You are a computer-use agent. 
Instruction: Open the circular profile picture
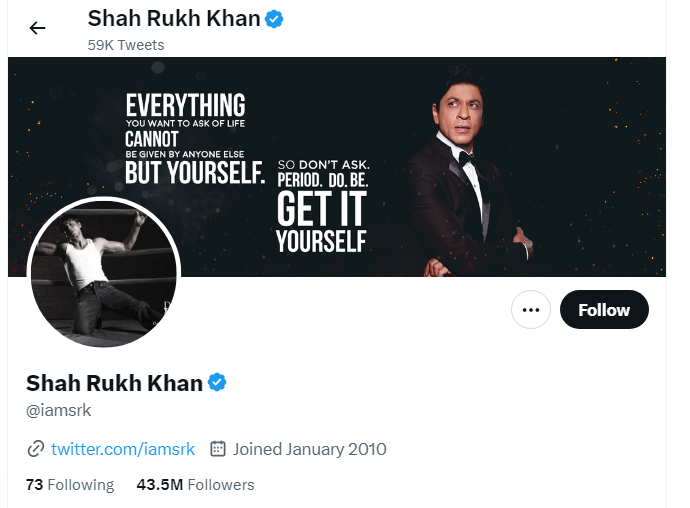click(103, 272)
